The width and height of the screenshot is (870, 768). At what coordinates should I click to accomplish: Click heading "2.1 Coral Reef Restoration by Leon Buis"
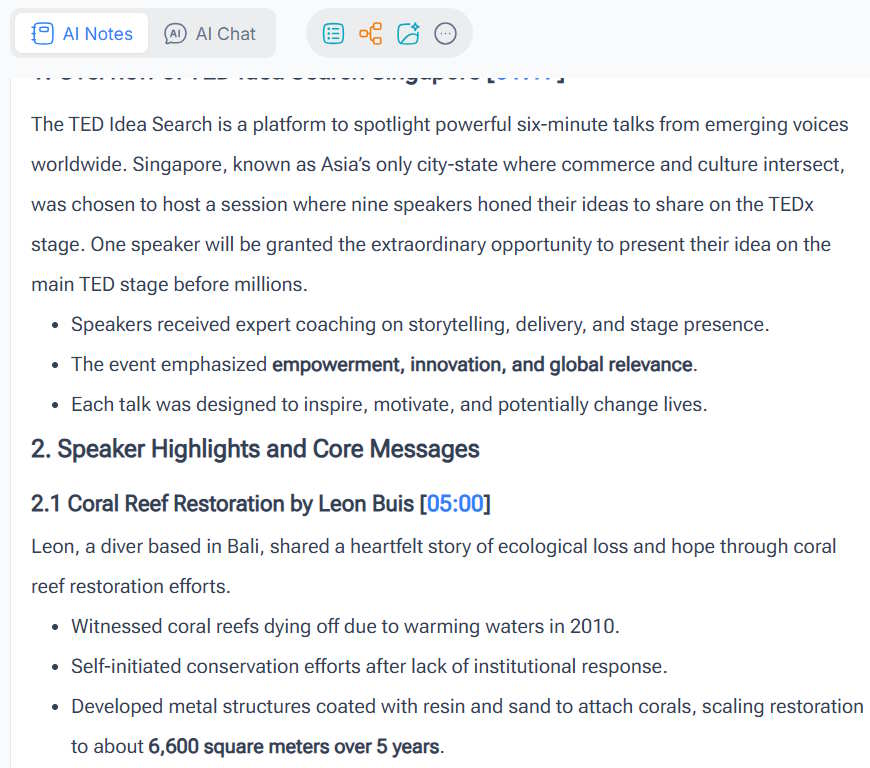pos(222,504)
